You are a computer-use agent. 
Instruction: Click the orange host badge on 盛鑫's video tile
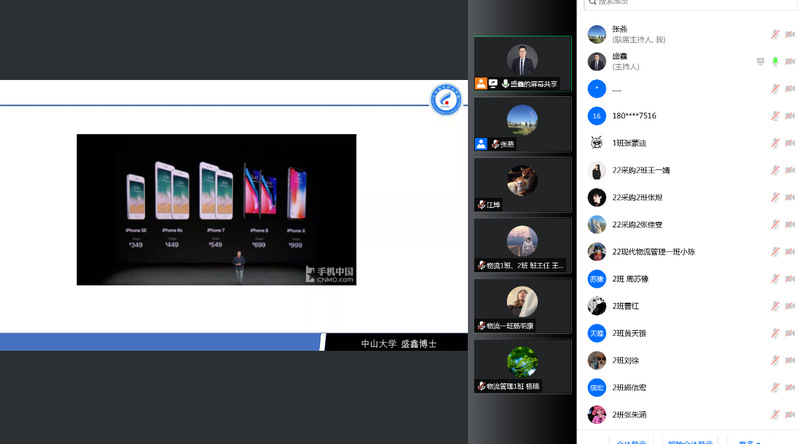pos(481,84)
